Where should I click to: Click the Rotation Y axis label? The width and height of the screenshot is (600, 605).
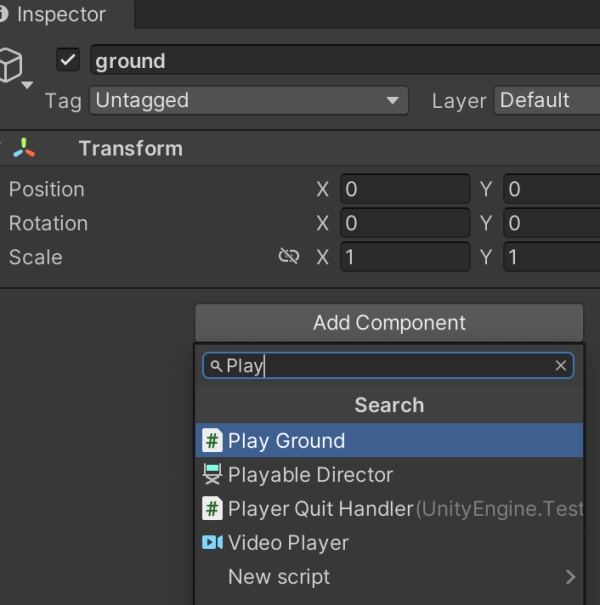tap(486, 223)
